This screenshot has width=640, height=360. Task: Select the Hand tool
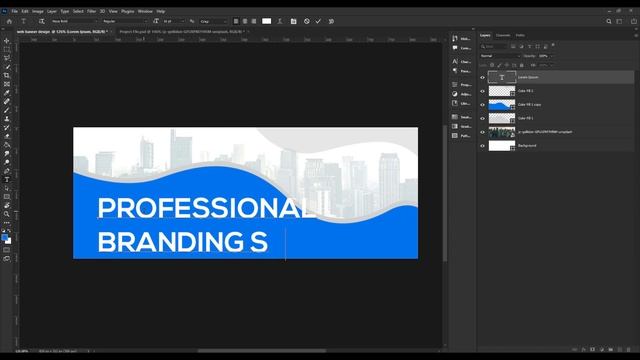click(7, 205)
